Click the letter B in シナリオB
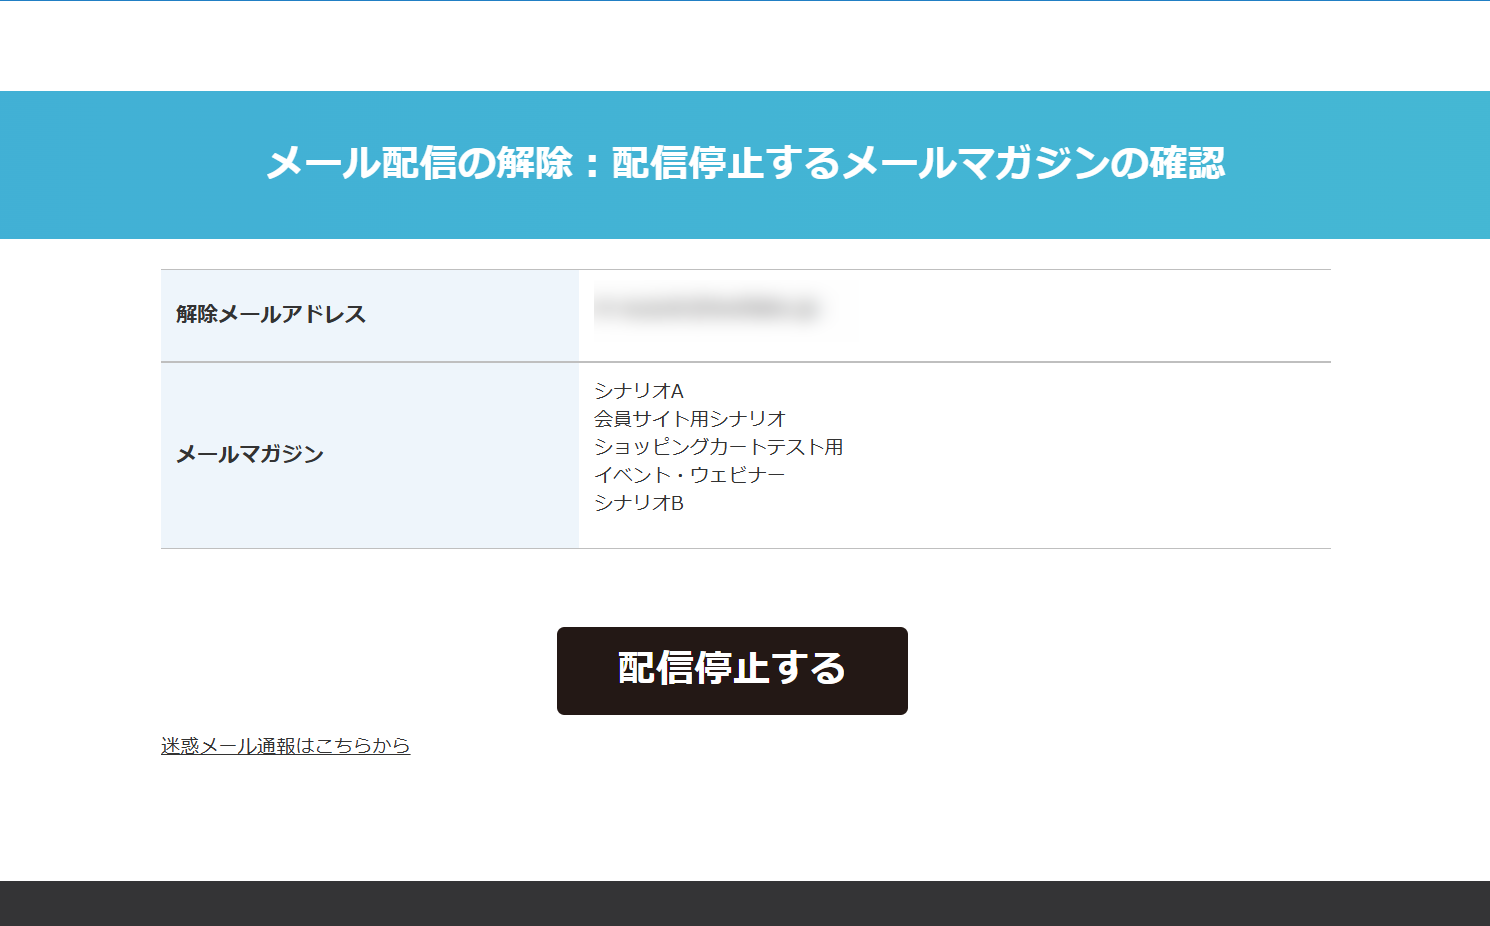 [677, 503]
